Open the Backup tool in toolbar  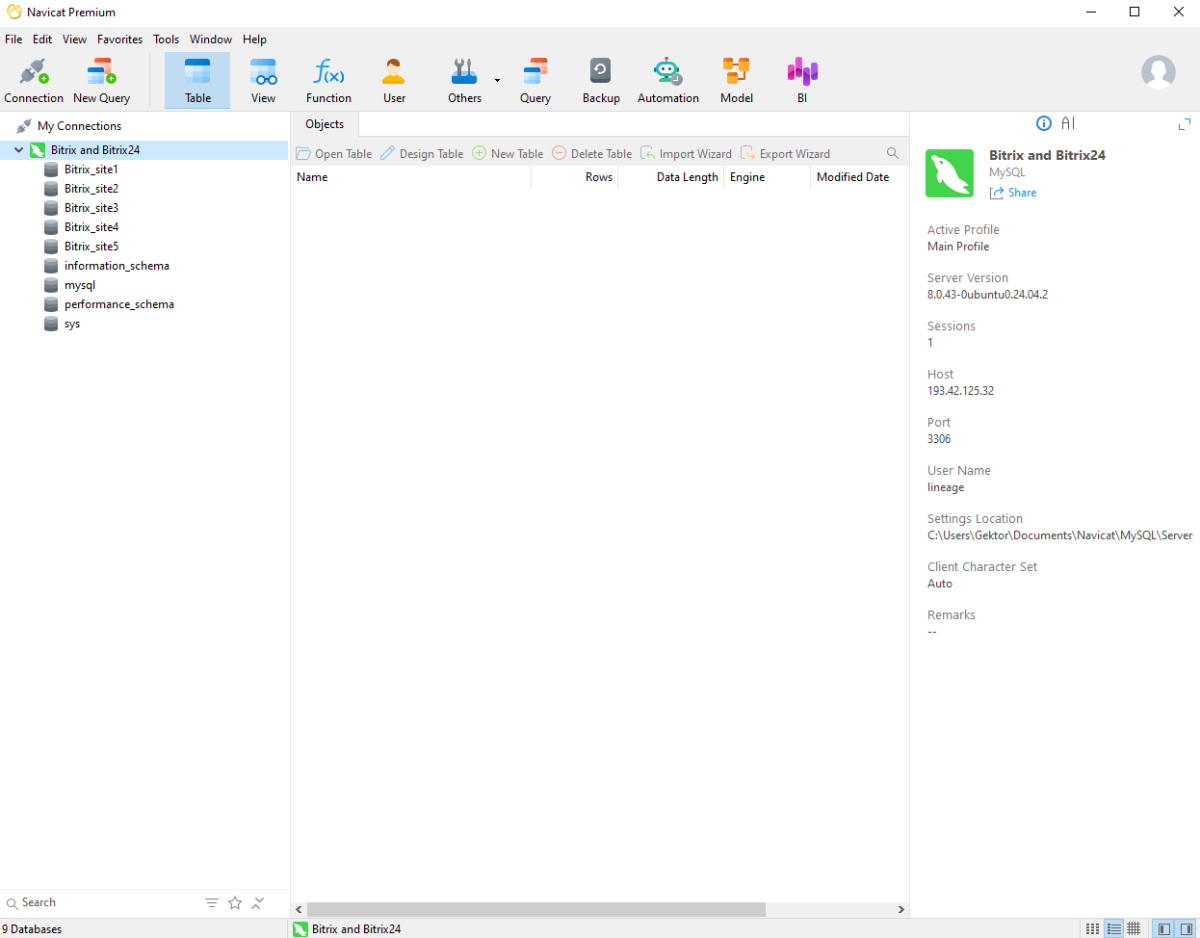click(x=601, y=80)
